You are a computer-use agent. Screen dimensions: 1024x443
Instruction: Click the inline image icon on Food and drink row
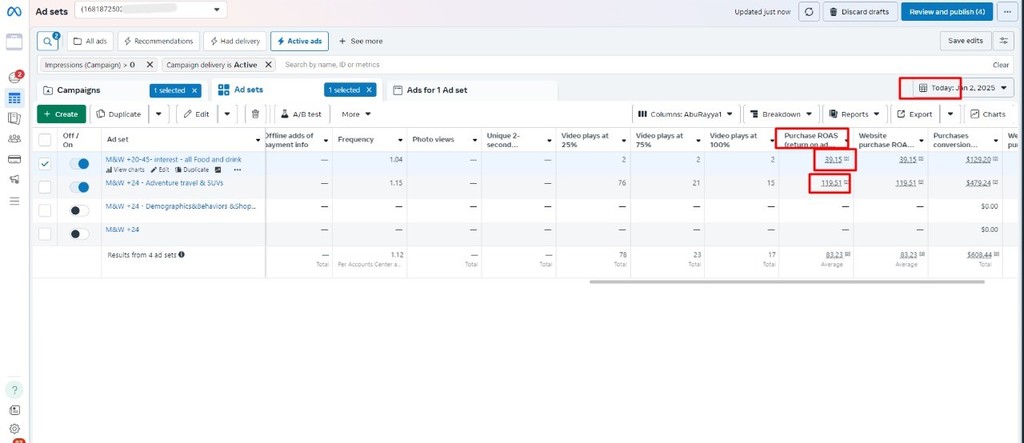point(217,170)
